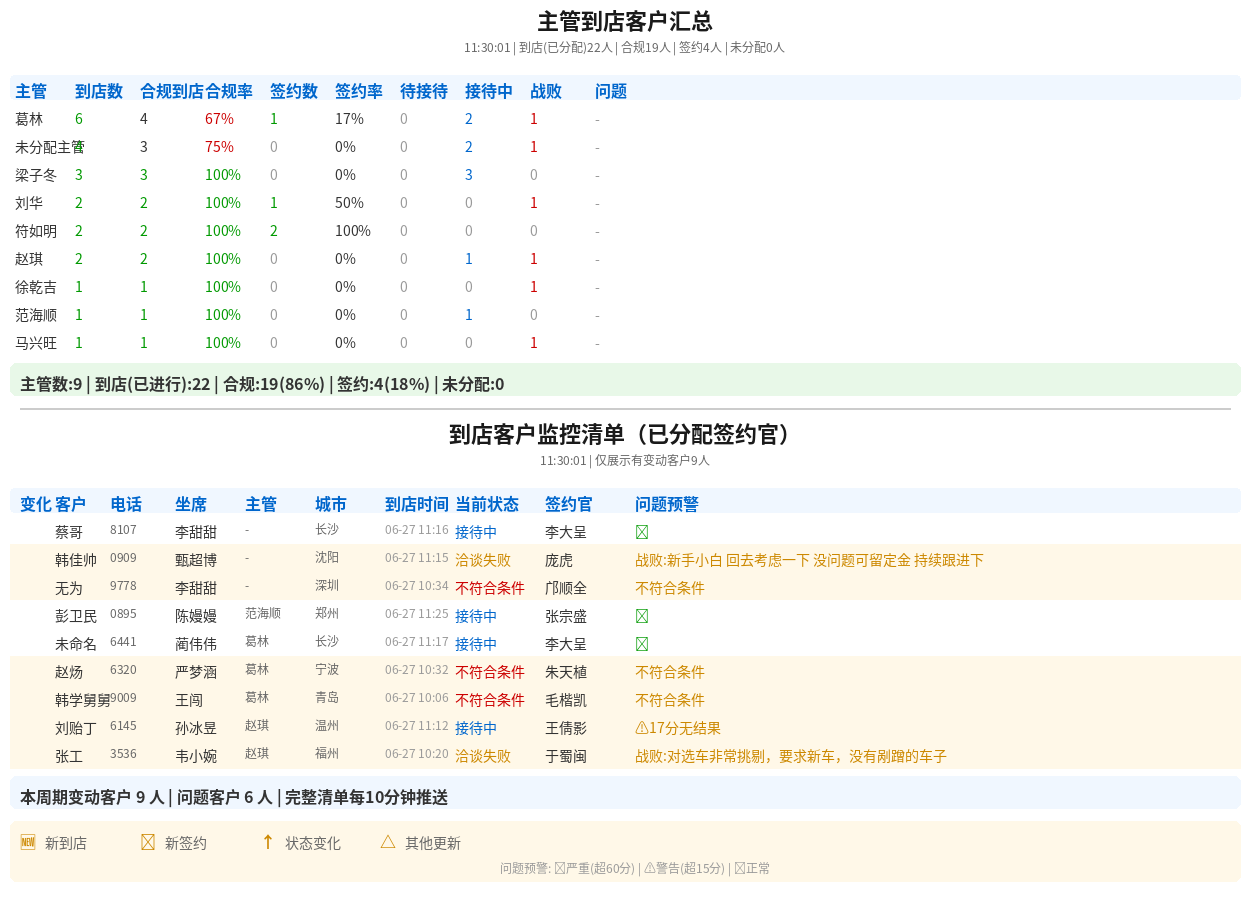
Task: Click the 50% sign rate for 刘华
Action: (349, 203)
